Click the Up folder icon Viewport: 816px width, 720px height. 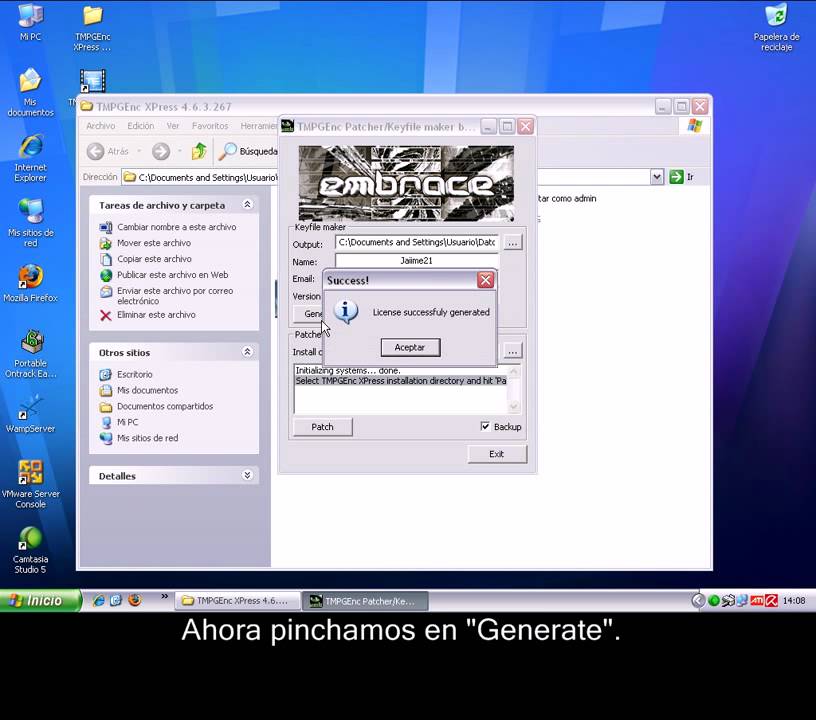tap(199, 151)
